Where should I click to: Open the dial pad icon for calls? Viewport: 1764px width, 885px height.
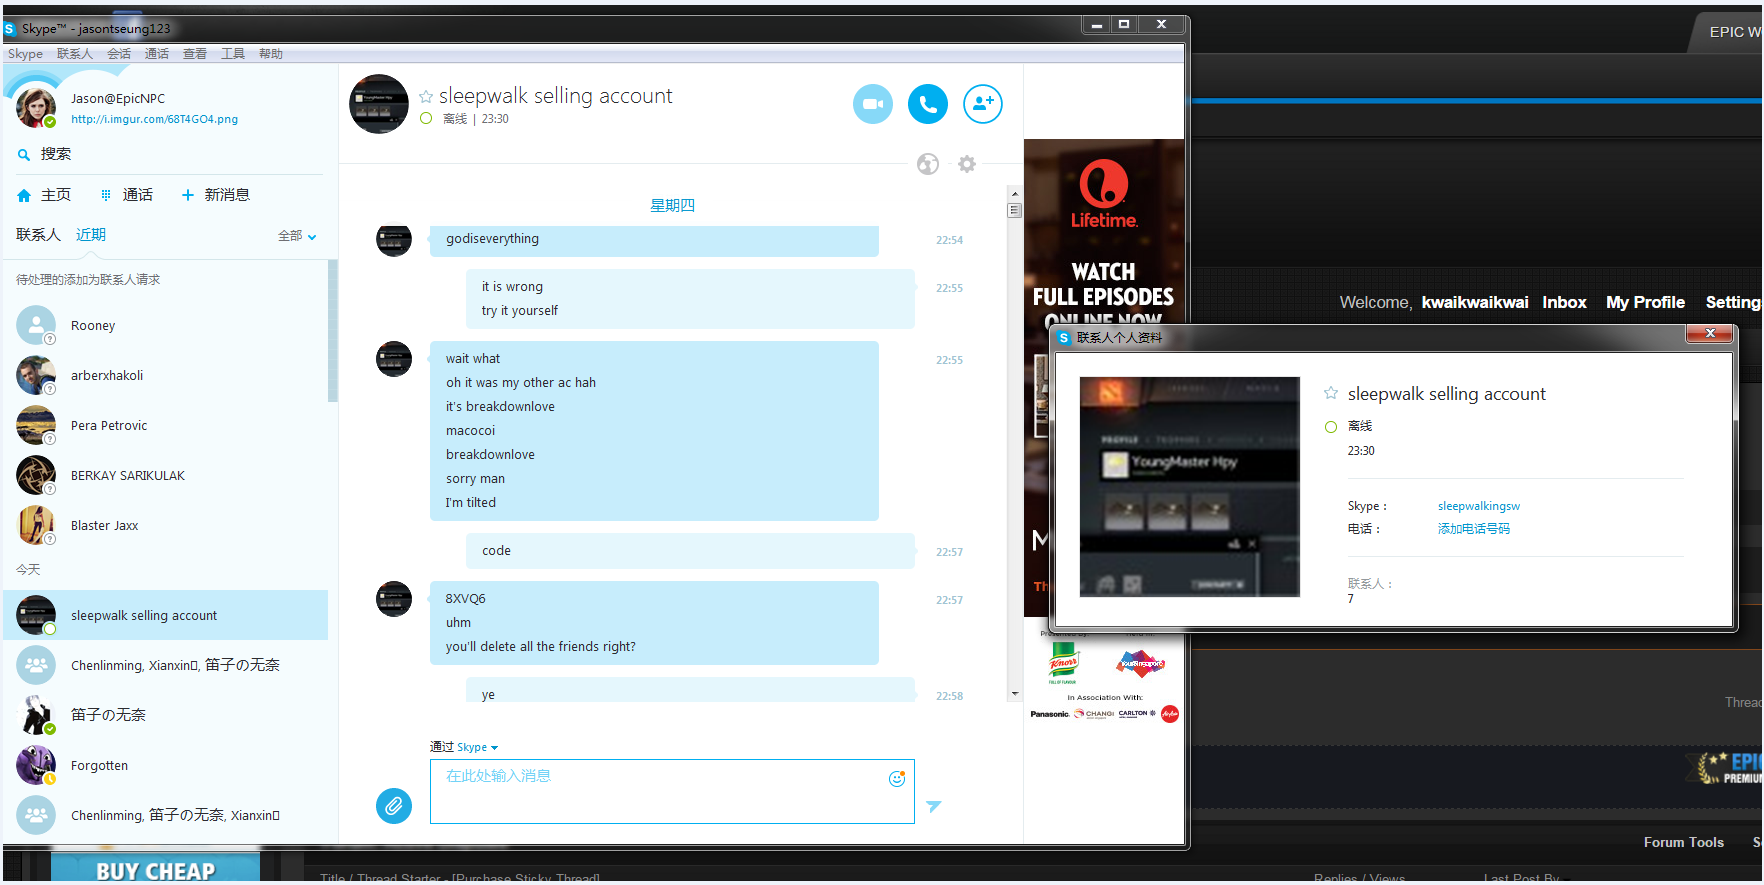[x=106, y=196]
